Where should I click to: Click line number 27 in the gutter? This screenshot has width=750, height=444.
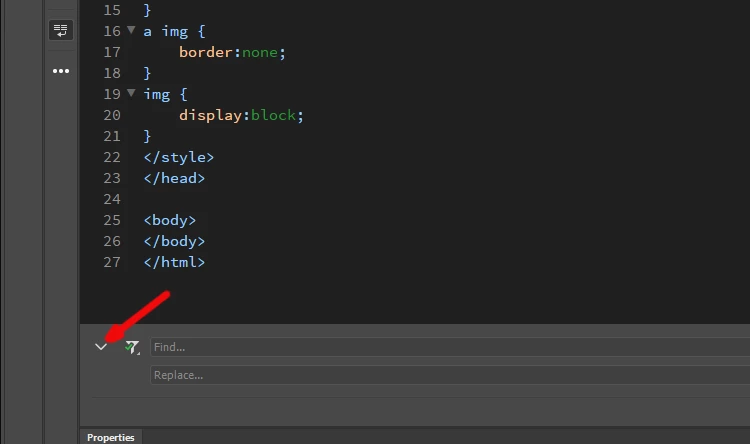tap(112, 262)
